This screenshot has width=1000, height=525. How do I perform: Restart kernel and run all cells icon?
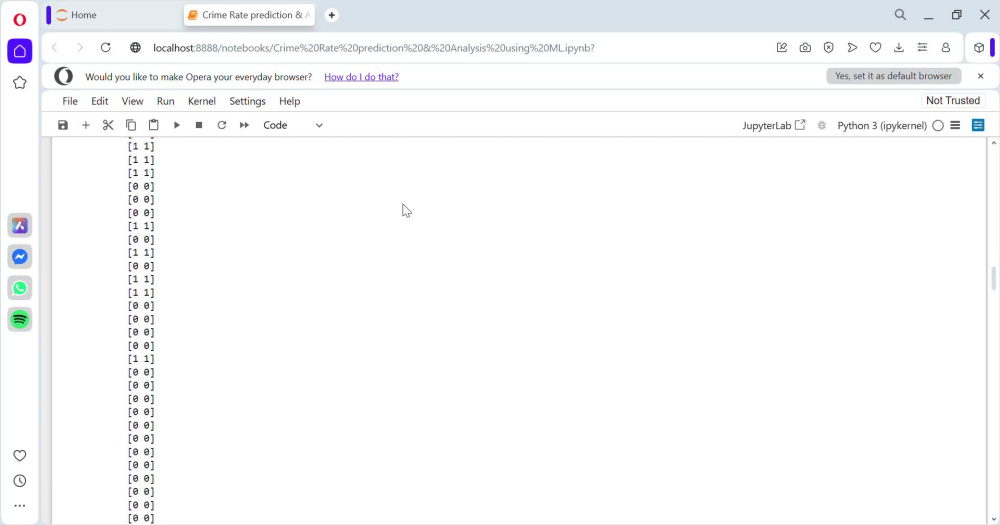[244, 125]
